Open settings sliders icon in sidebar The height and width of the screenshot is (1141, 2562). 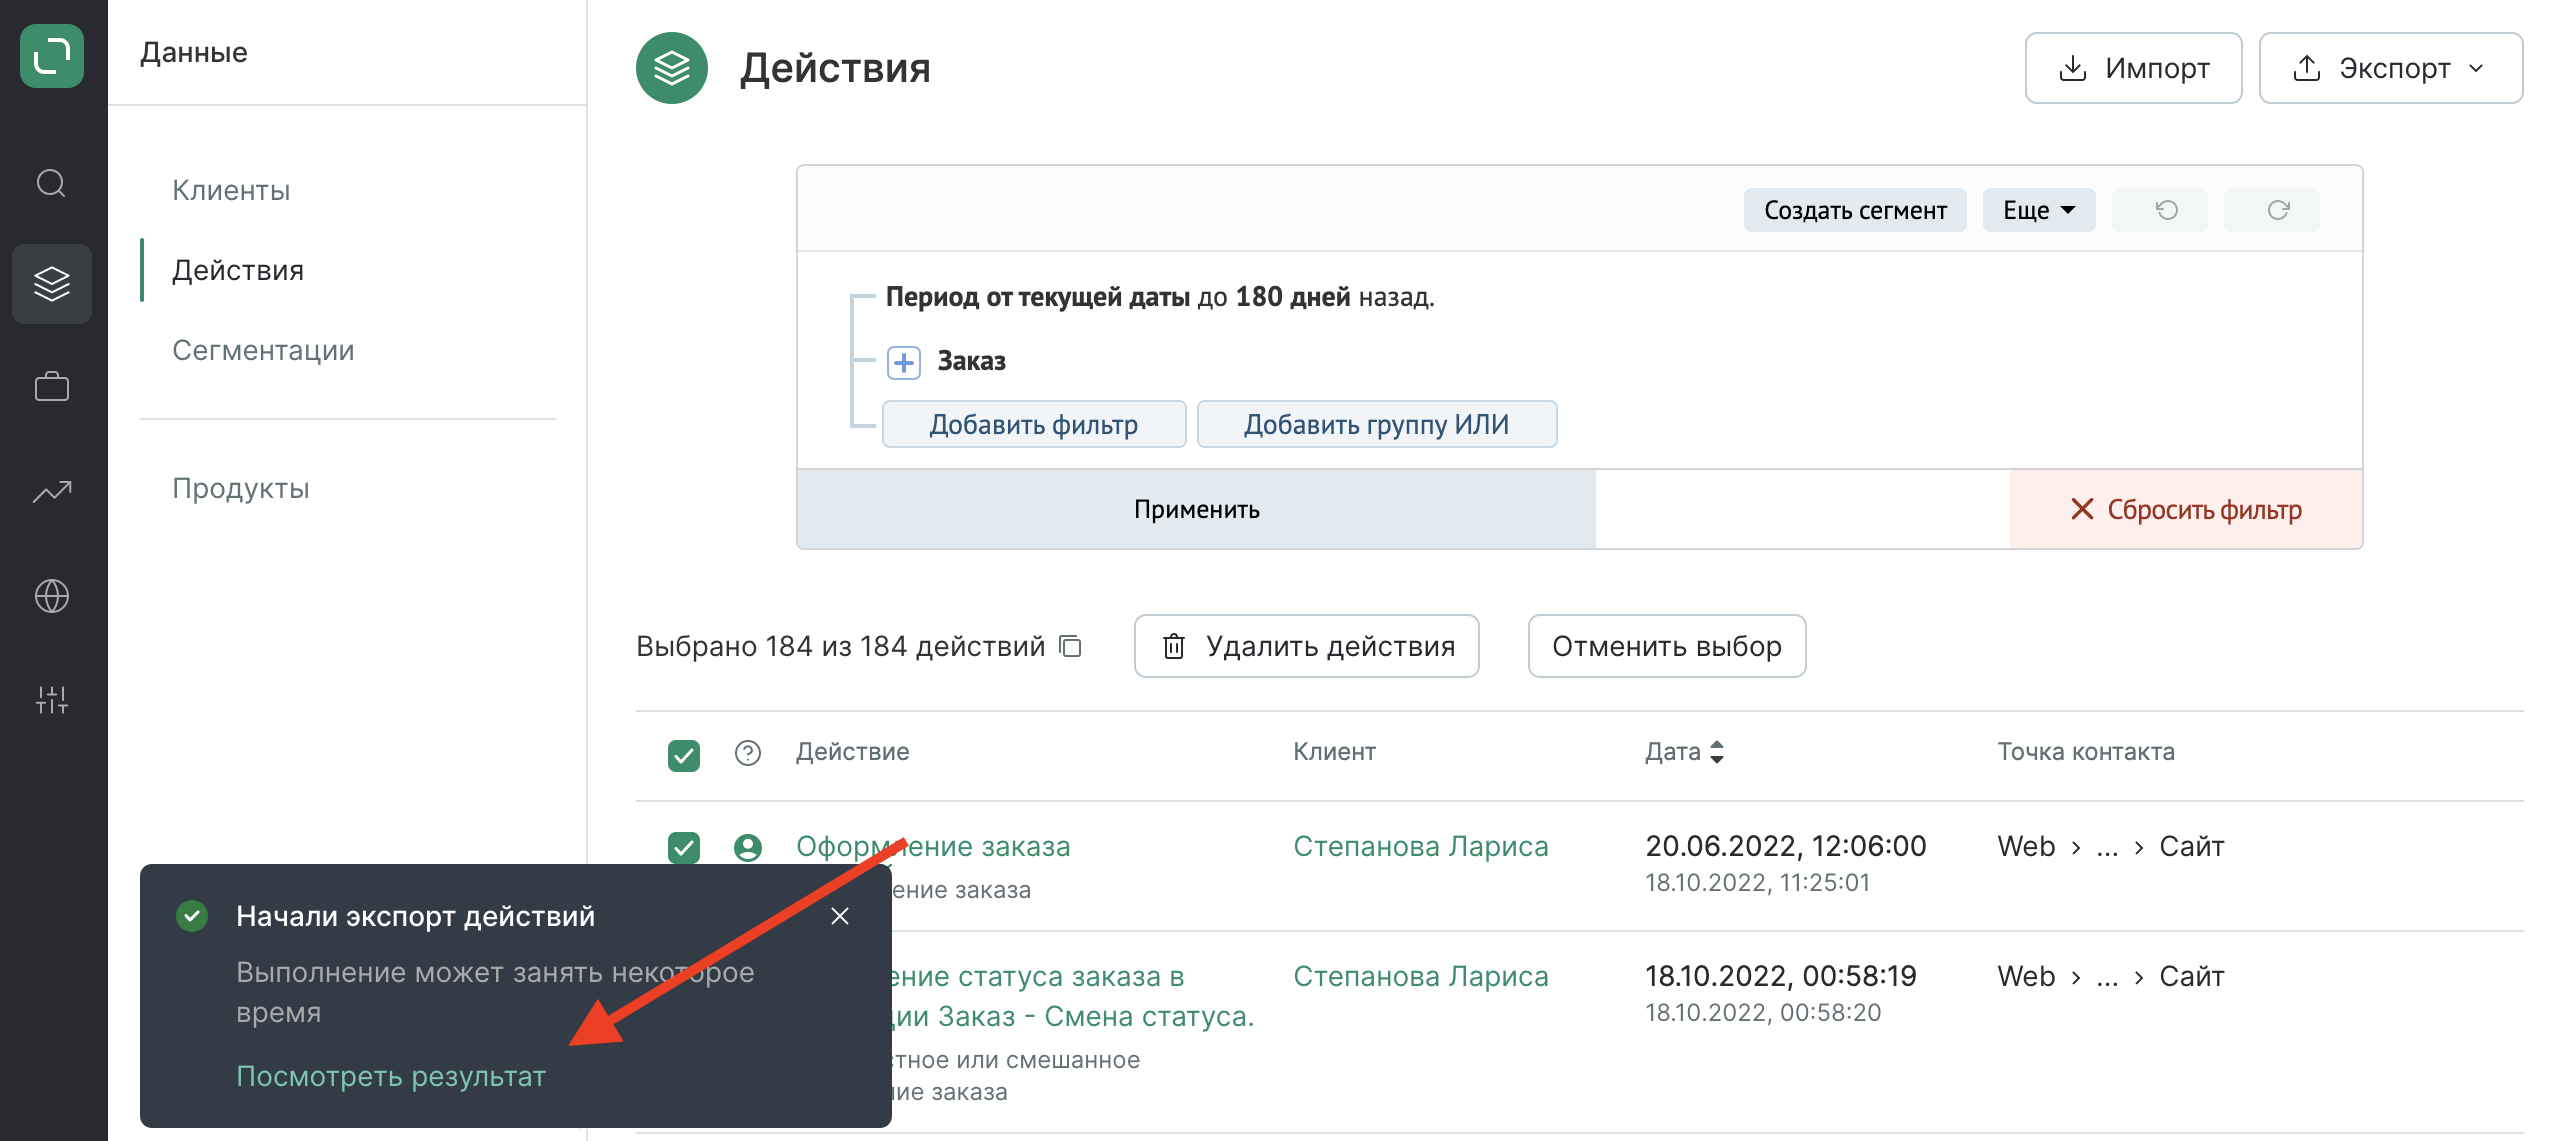pos(52,699)
